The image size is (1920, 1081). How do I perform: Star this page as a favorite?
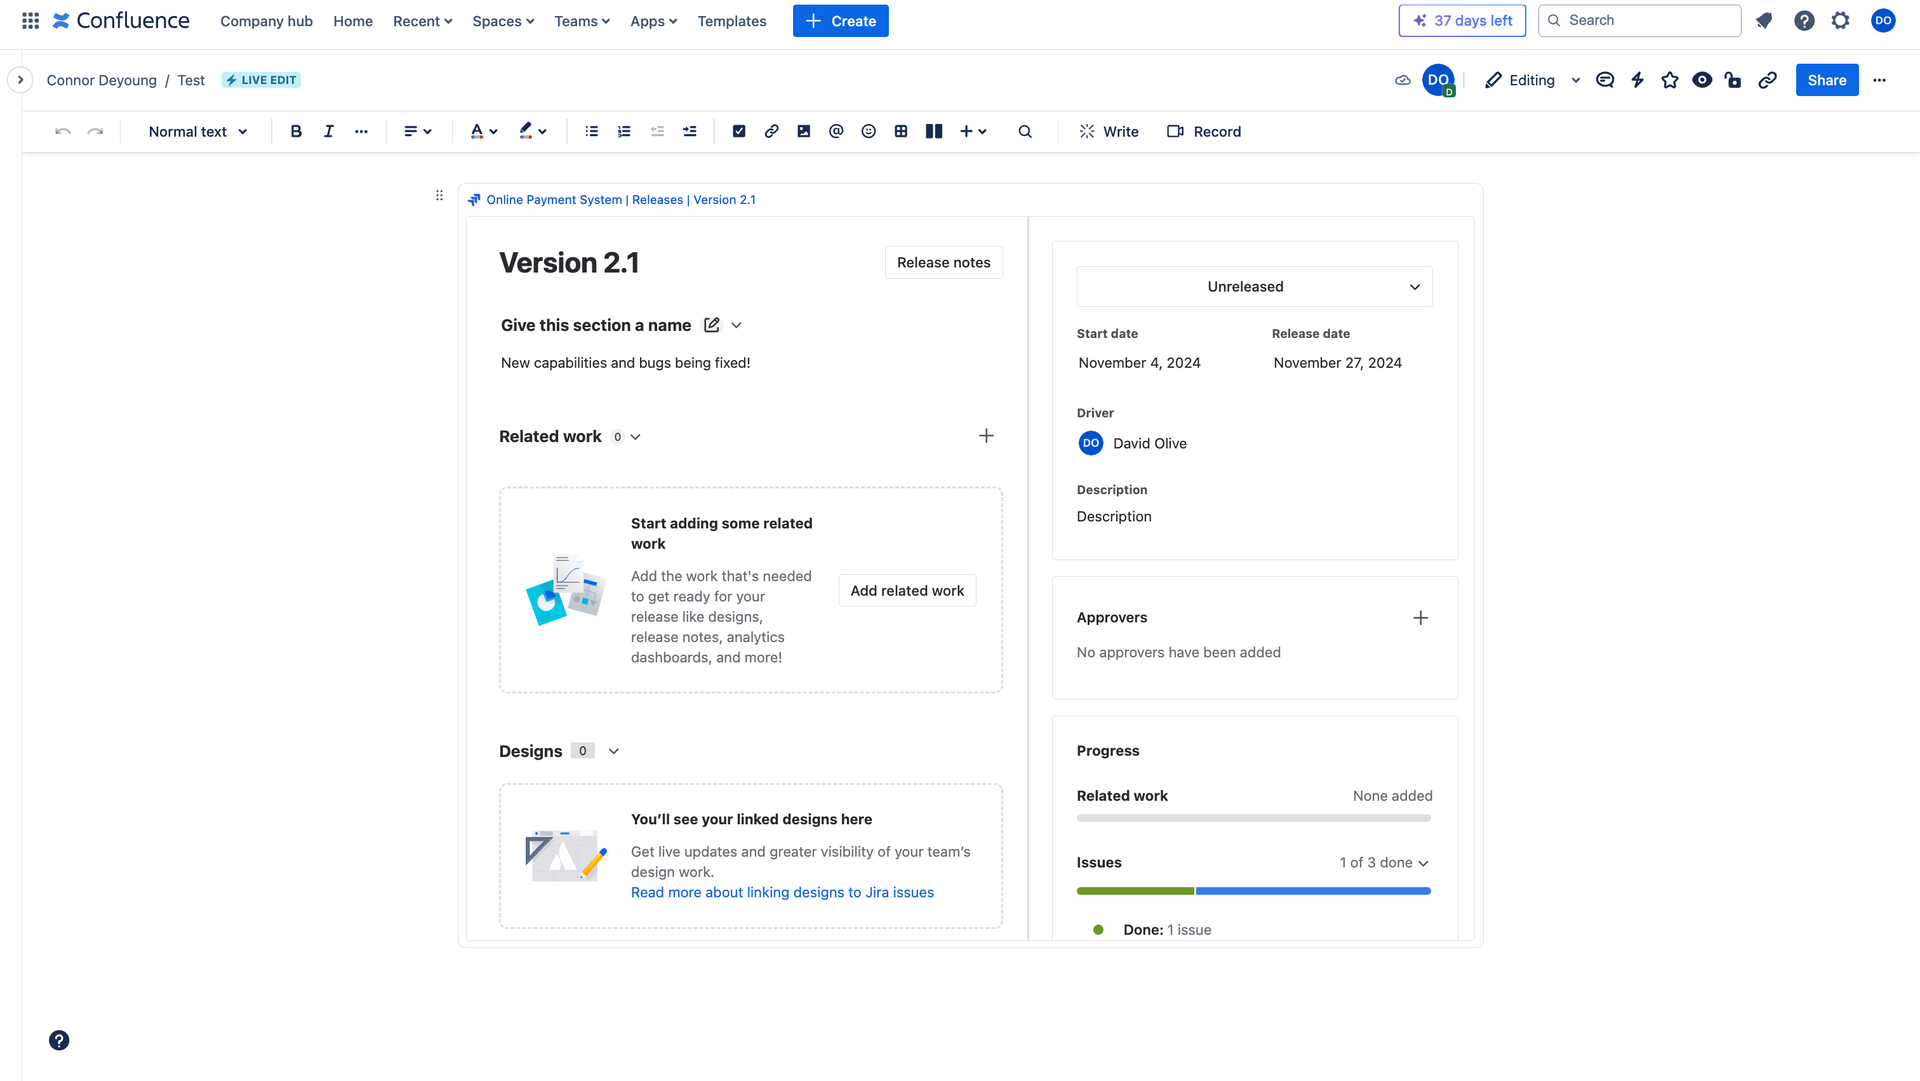pyautogui.click(x=1669, y=80)
